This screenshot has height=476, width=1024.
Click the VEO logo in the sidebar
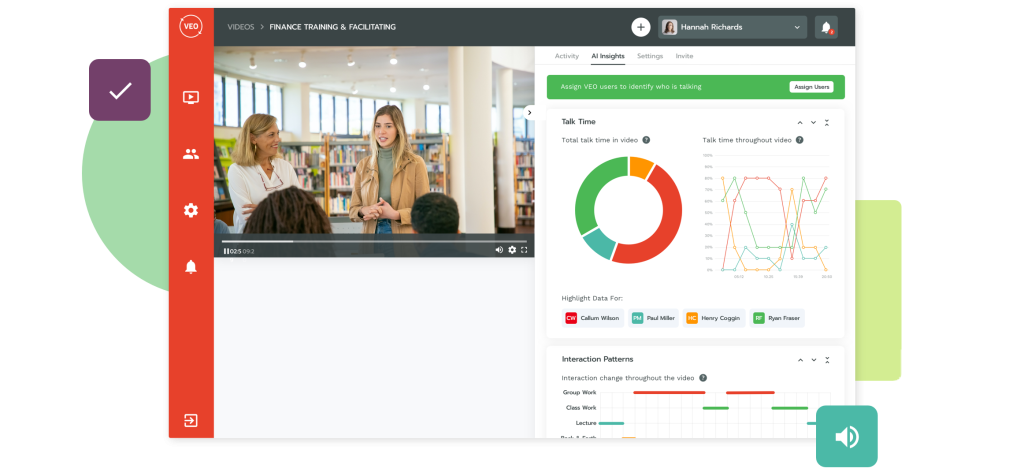tap(191, 27)
